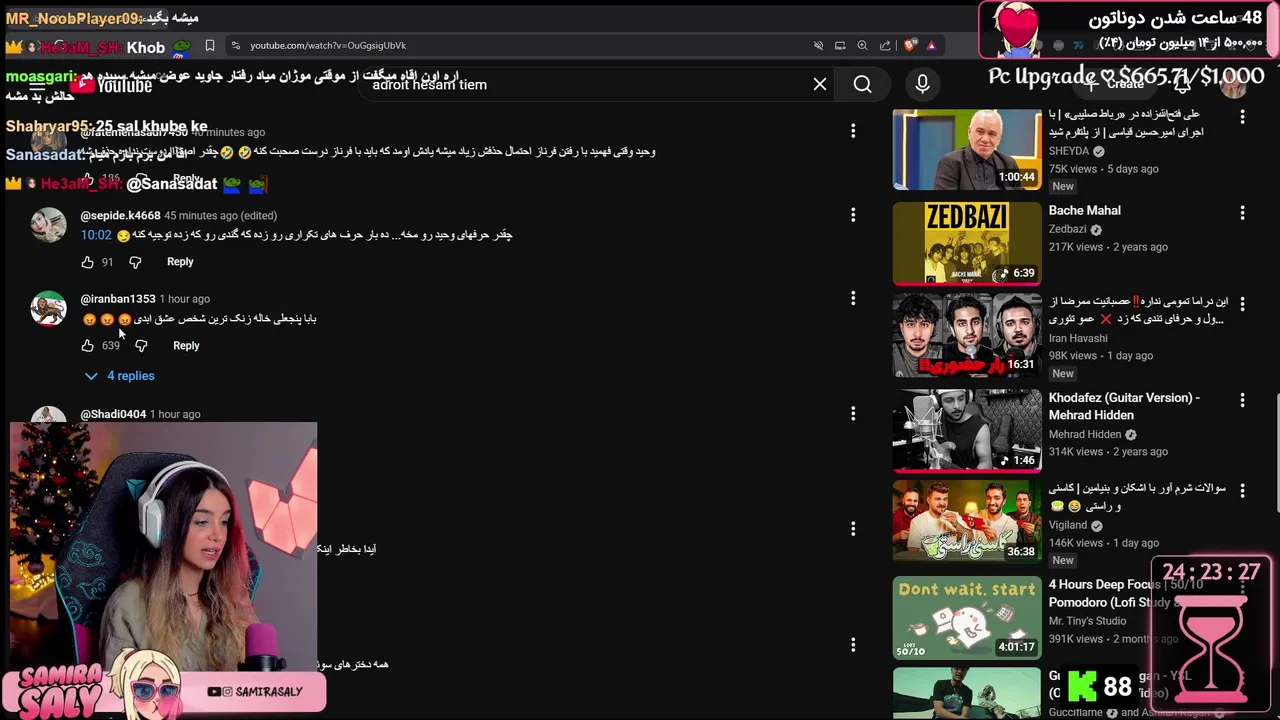The image size is (1280, 720).
Task: Click '146K views • 1 day ago' text
Action: (x=1104, y=543)
